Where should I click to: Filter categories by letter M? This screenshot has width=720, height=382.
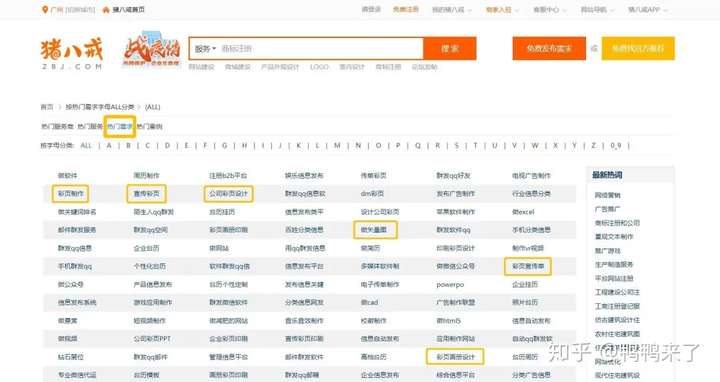[x=337, y=146]
